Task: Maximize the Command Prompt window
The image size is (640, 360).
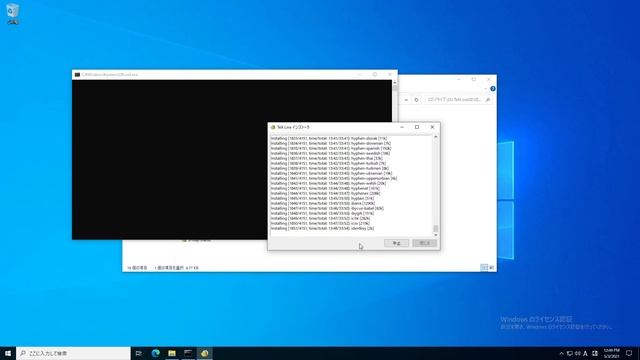Action: tap(375, 75)
